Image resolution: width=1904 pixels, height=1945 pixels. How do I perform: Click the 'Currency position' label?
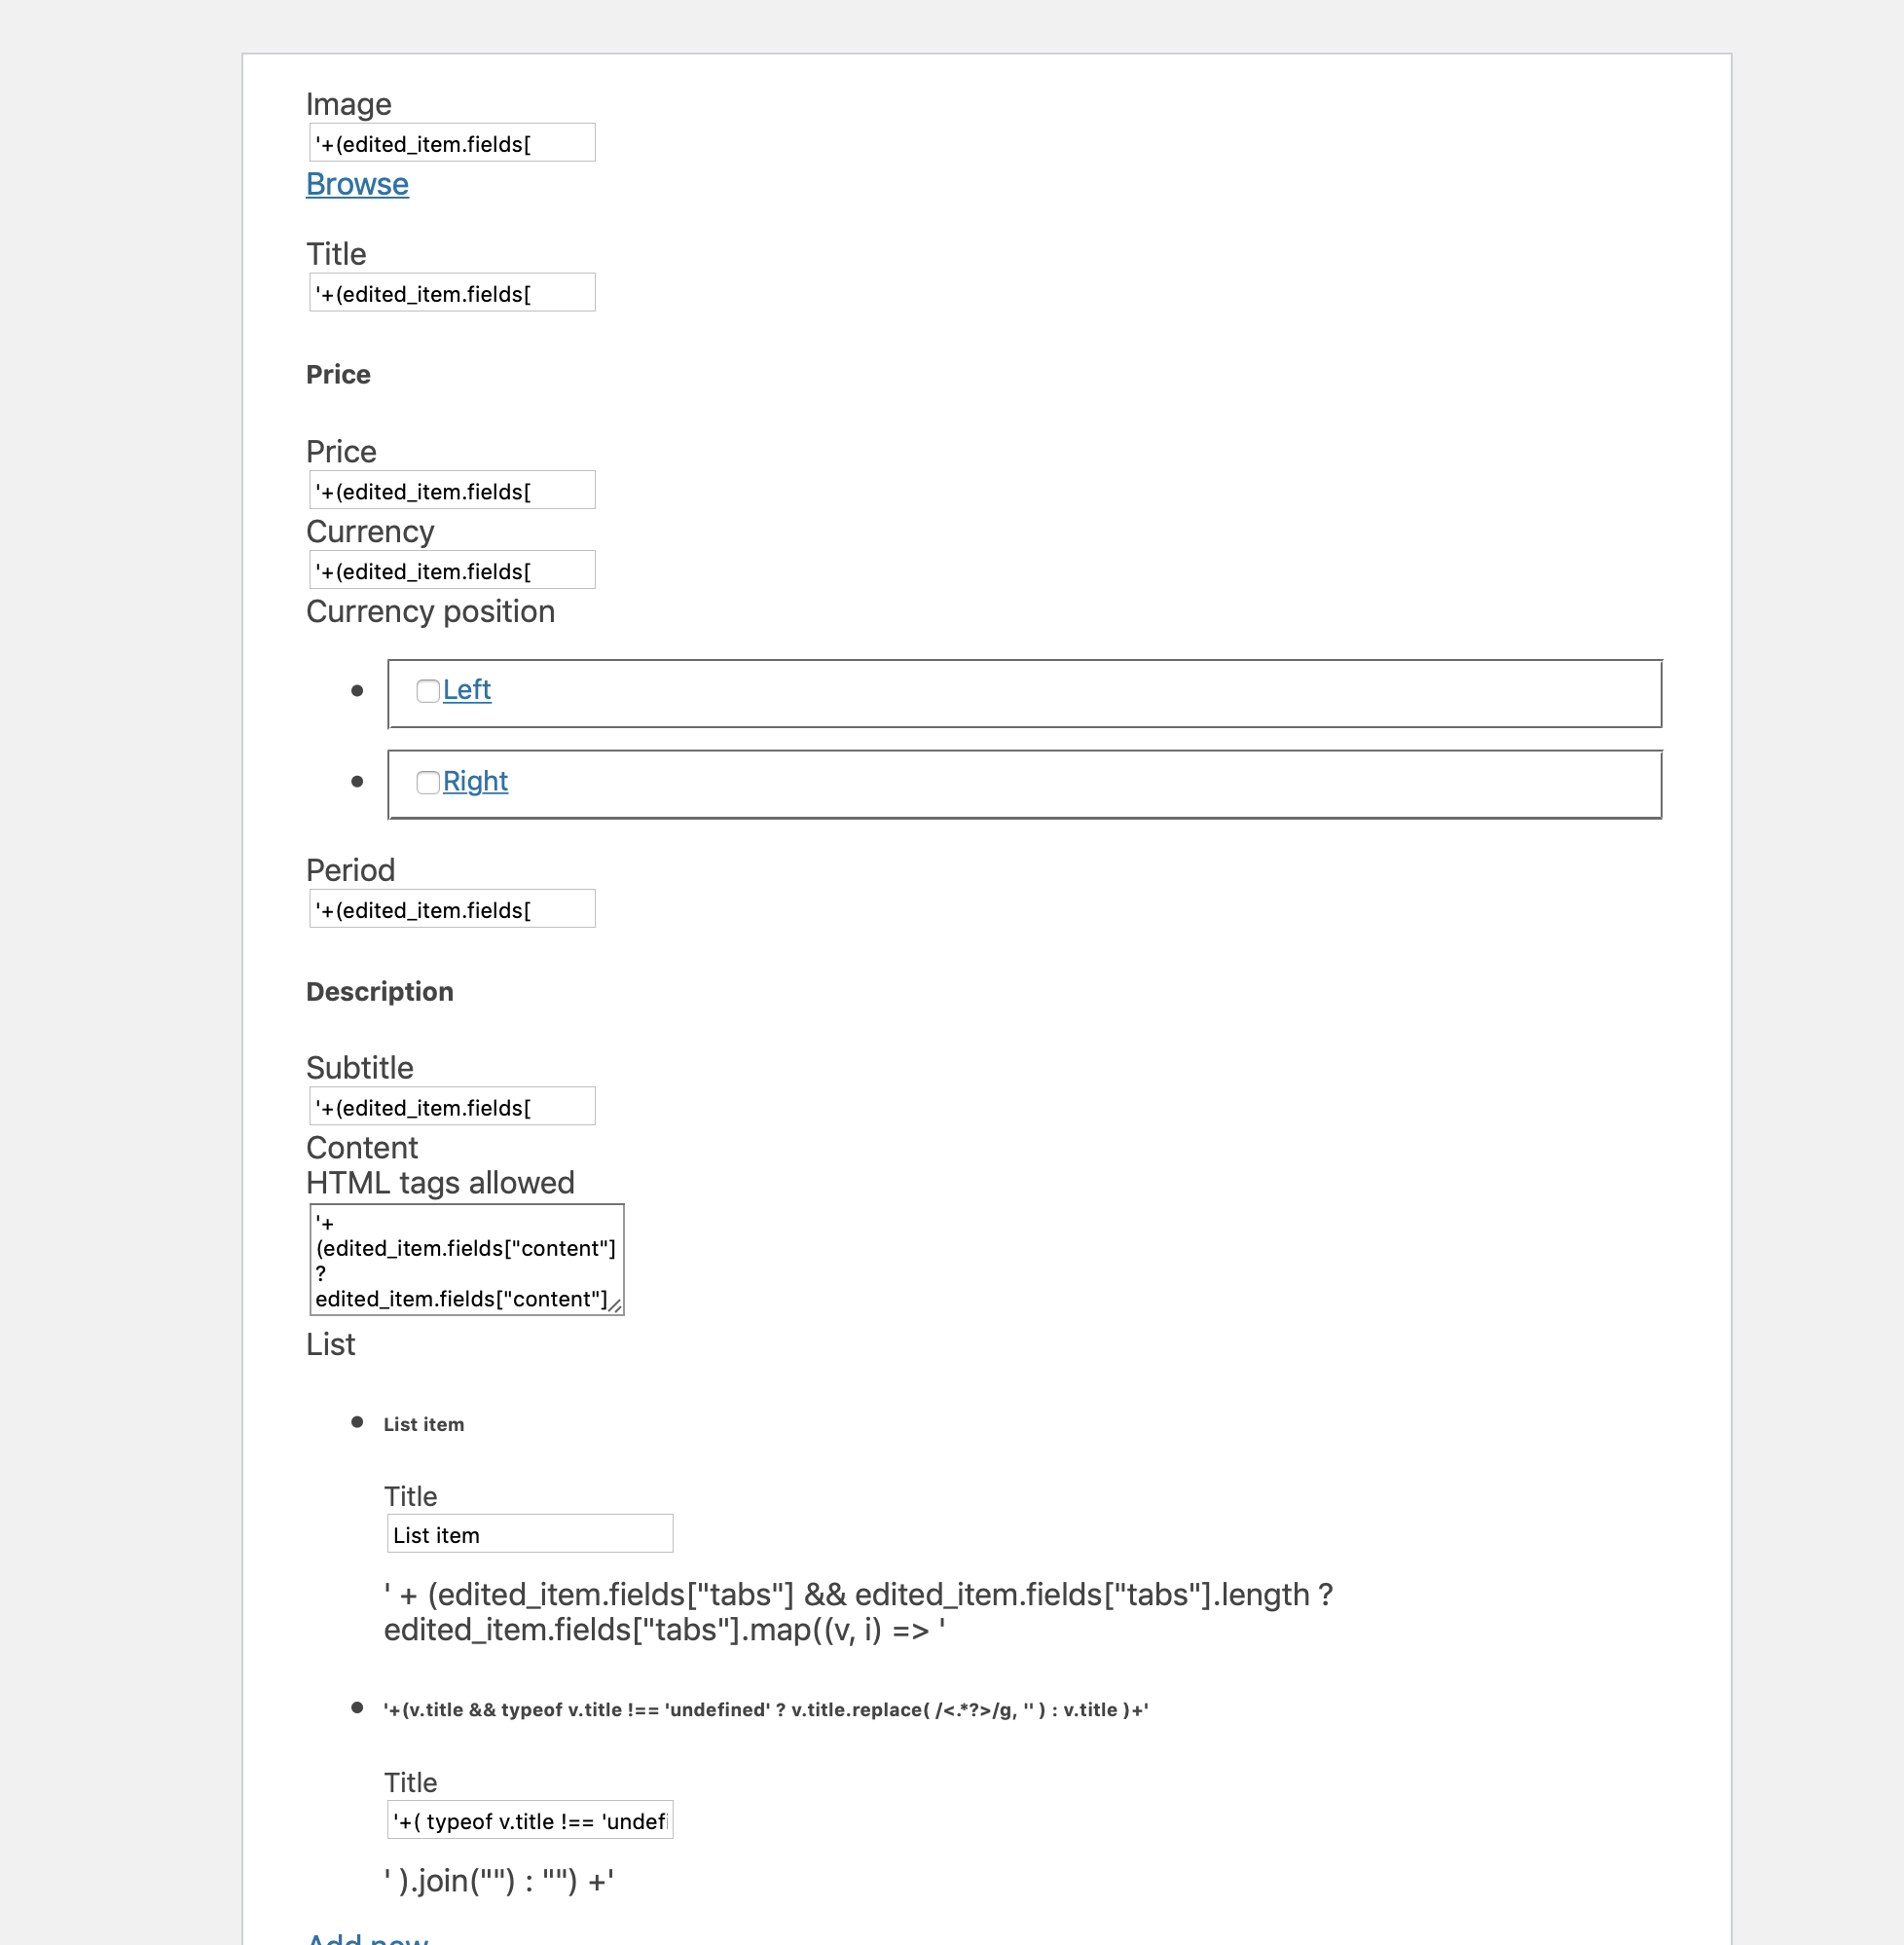click(x=430, y=611)
